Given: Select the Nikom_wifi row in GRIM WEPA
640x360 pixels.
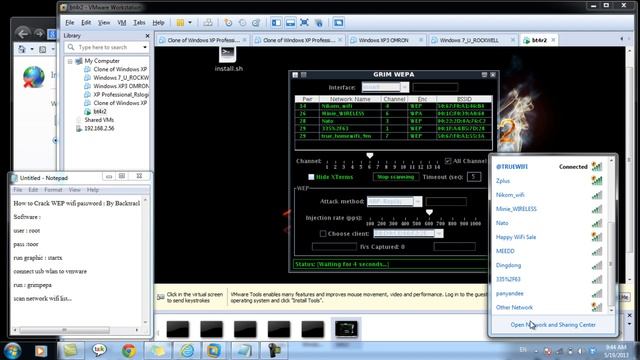Looking at the screenshot, I should tap(393, 106).
